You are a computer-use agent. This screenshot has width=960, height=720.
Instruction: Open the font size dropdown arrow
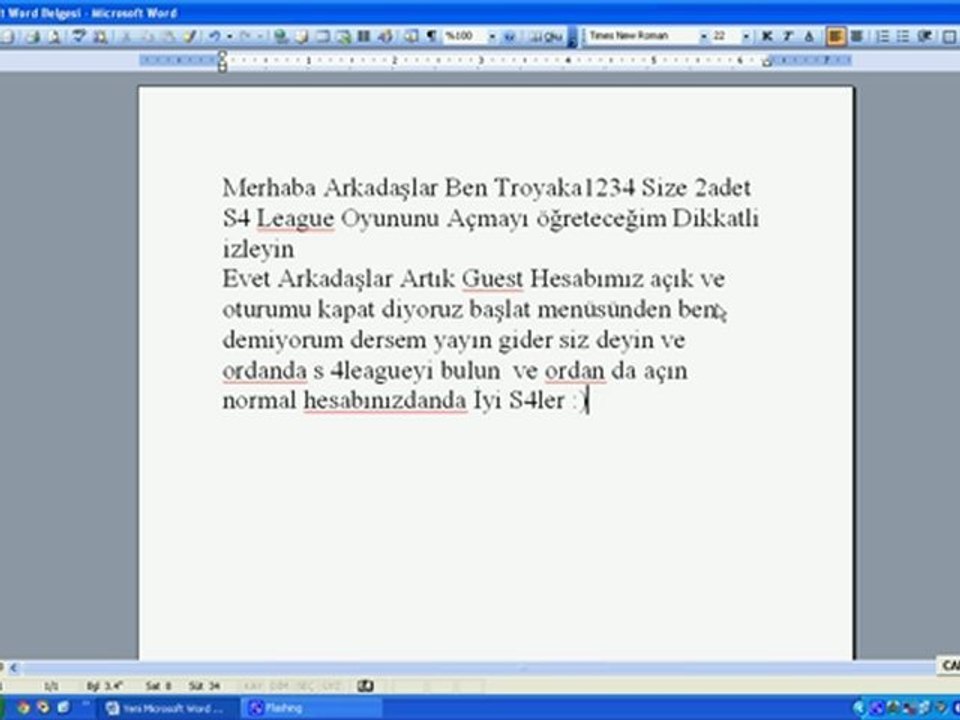point(746,37)
